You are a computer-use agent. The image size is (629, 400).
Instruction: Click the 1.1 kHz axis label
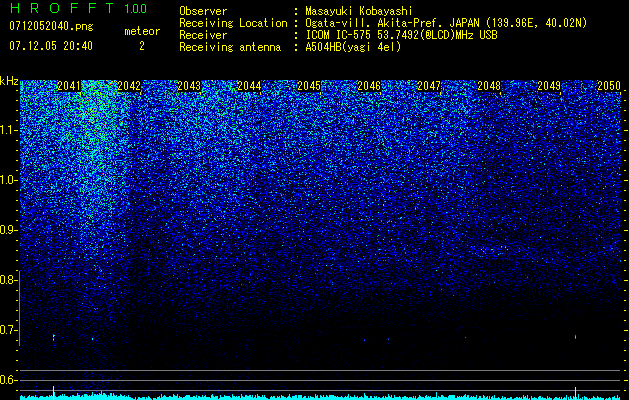[7, 130]
